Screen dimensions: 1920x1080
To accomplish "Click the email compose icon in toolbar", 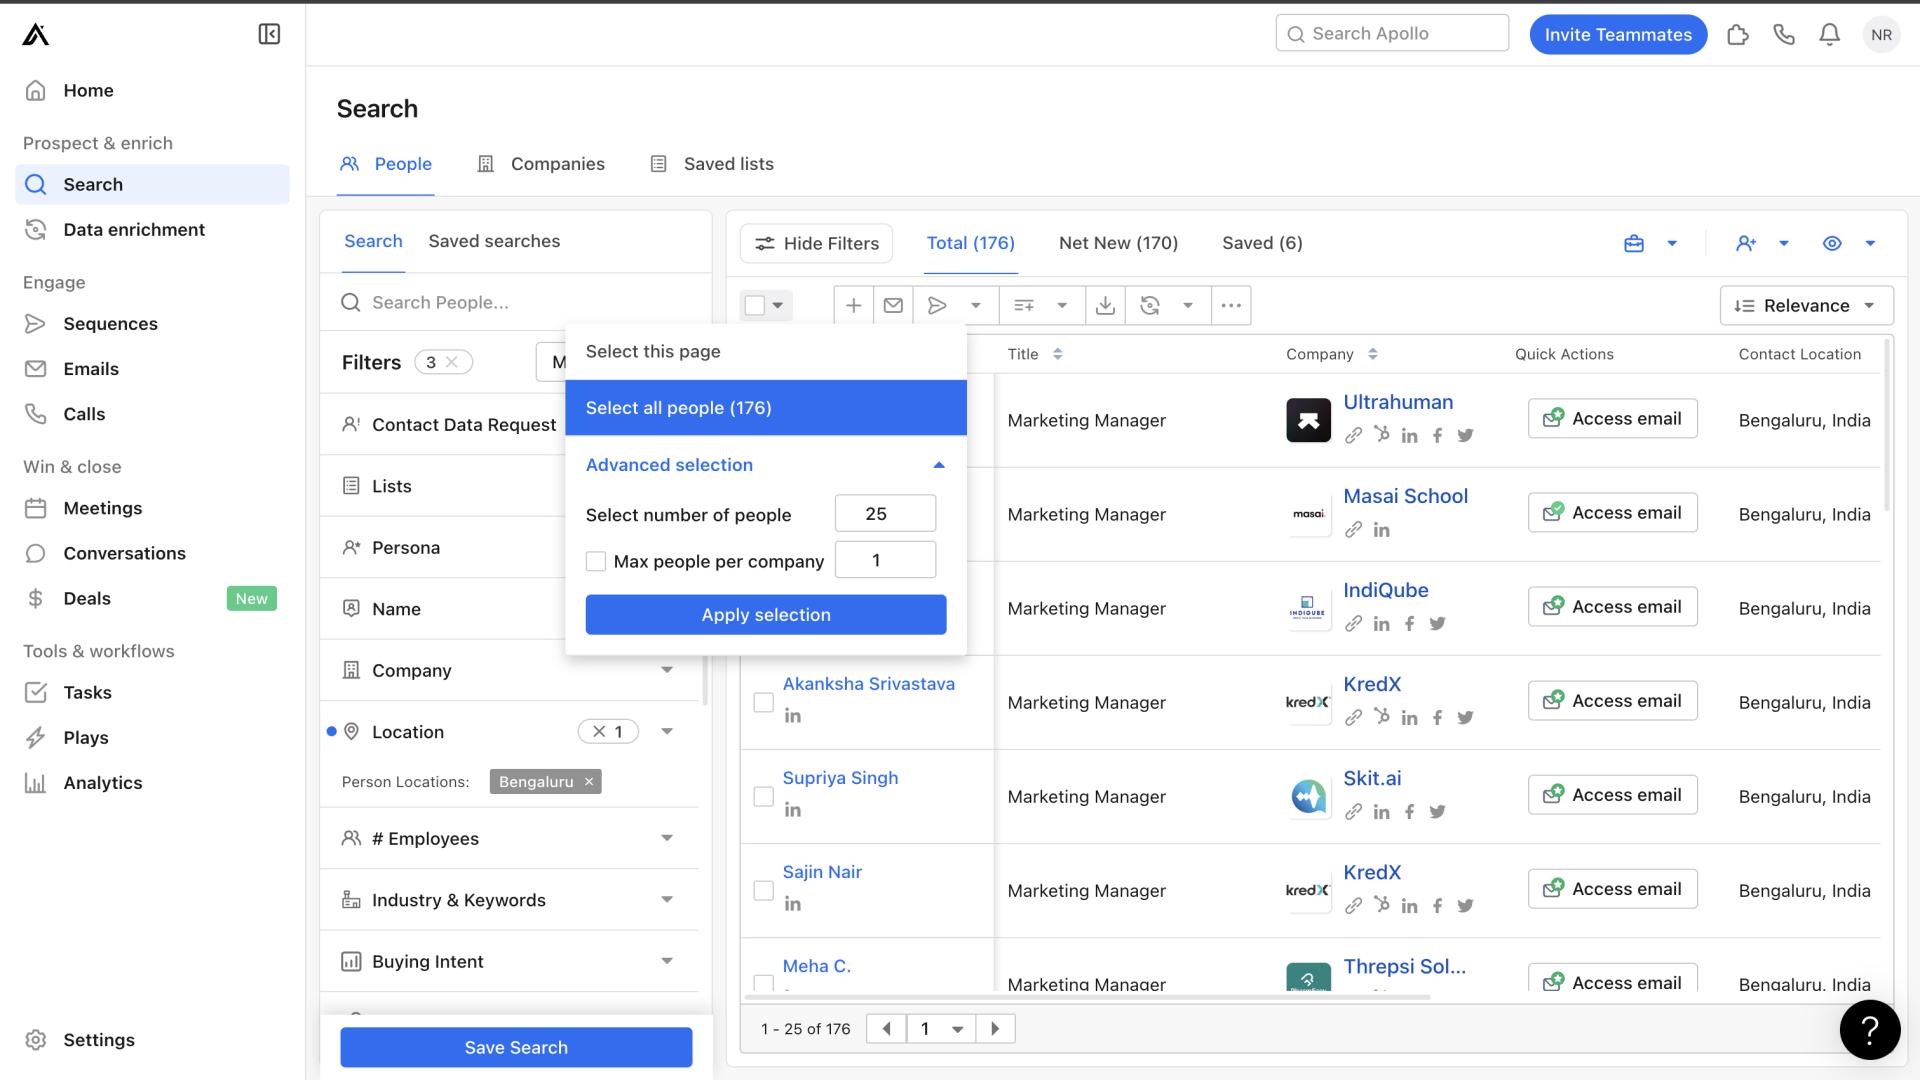I will (895, 306).
